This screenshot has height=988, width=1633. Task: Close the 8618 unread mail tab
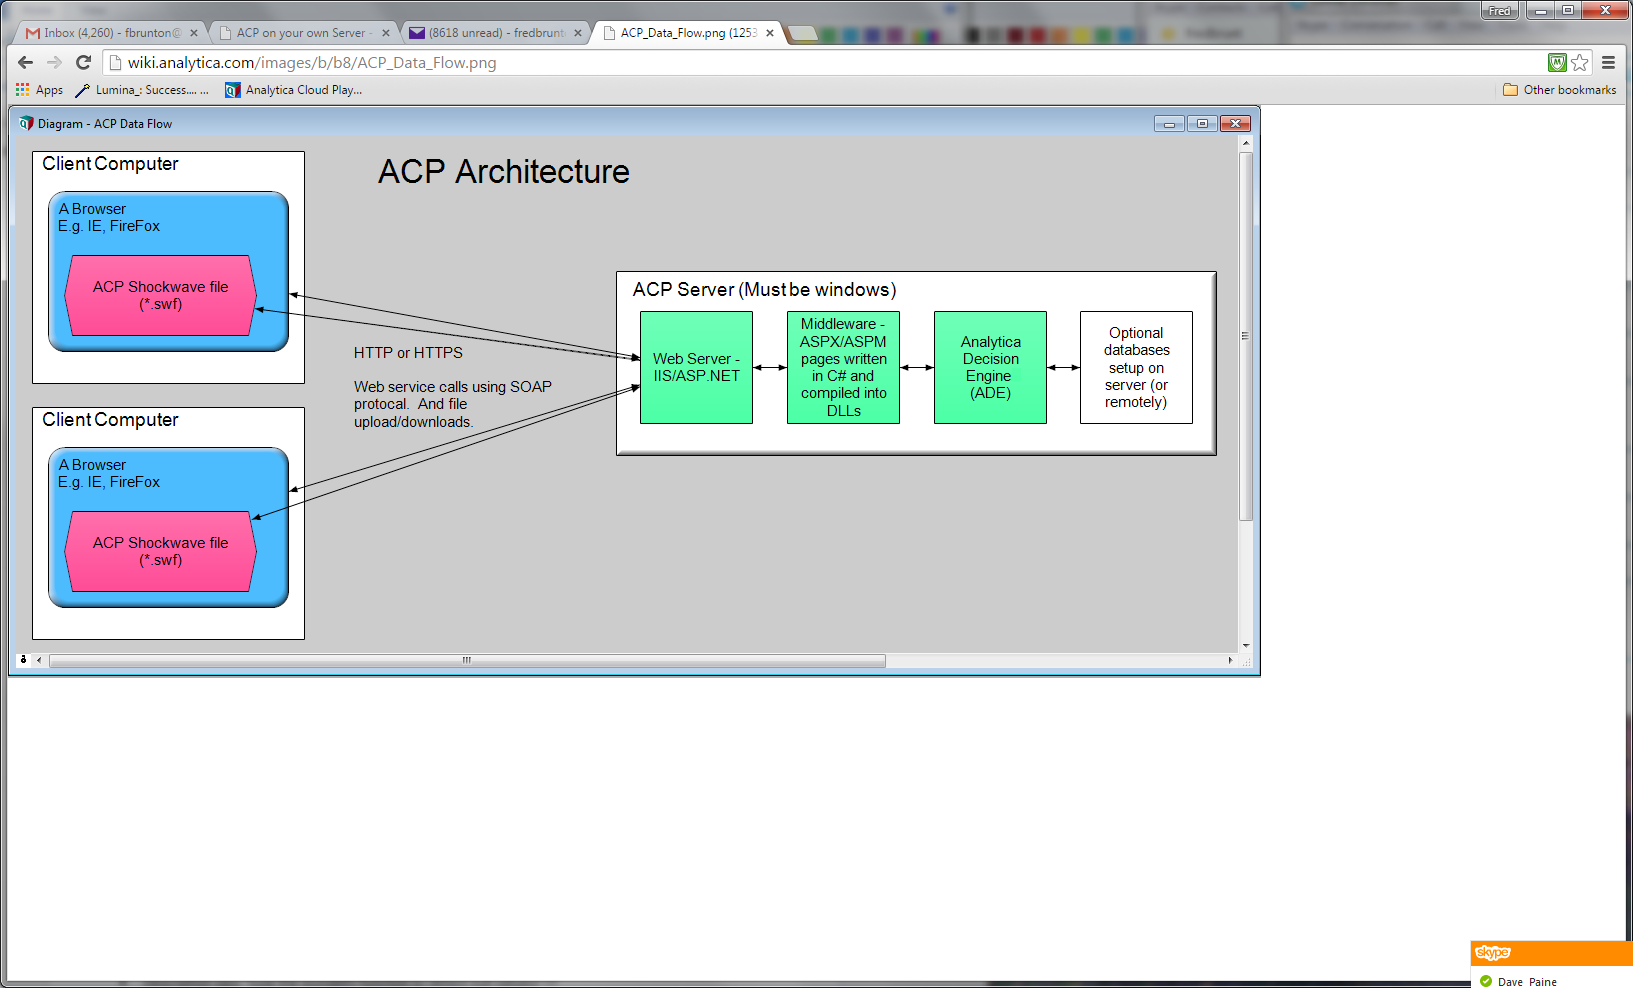578,33
